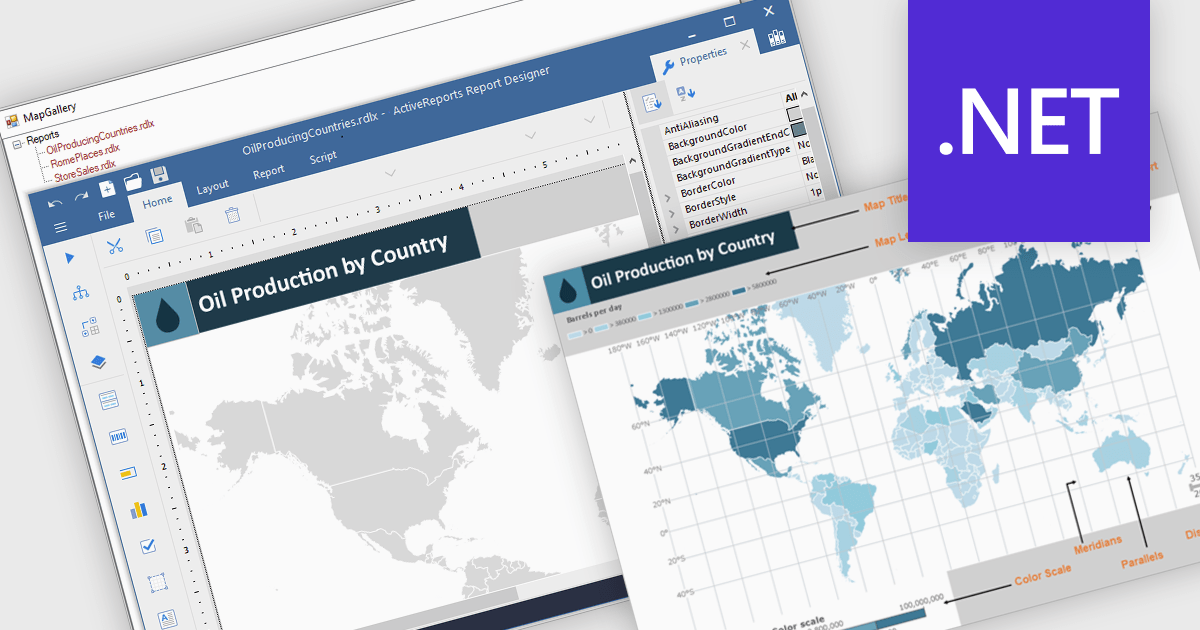Show properties in categorized view
Screen dimensions: 1200x630
click(x=651, y=101)
